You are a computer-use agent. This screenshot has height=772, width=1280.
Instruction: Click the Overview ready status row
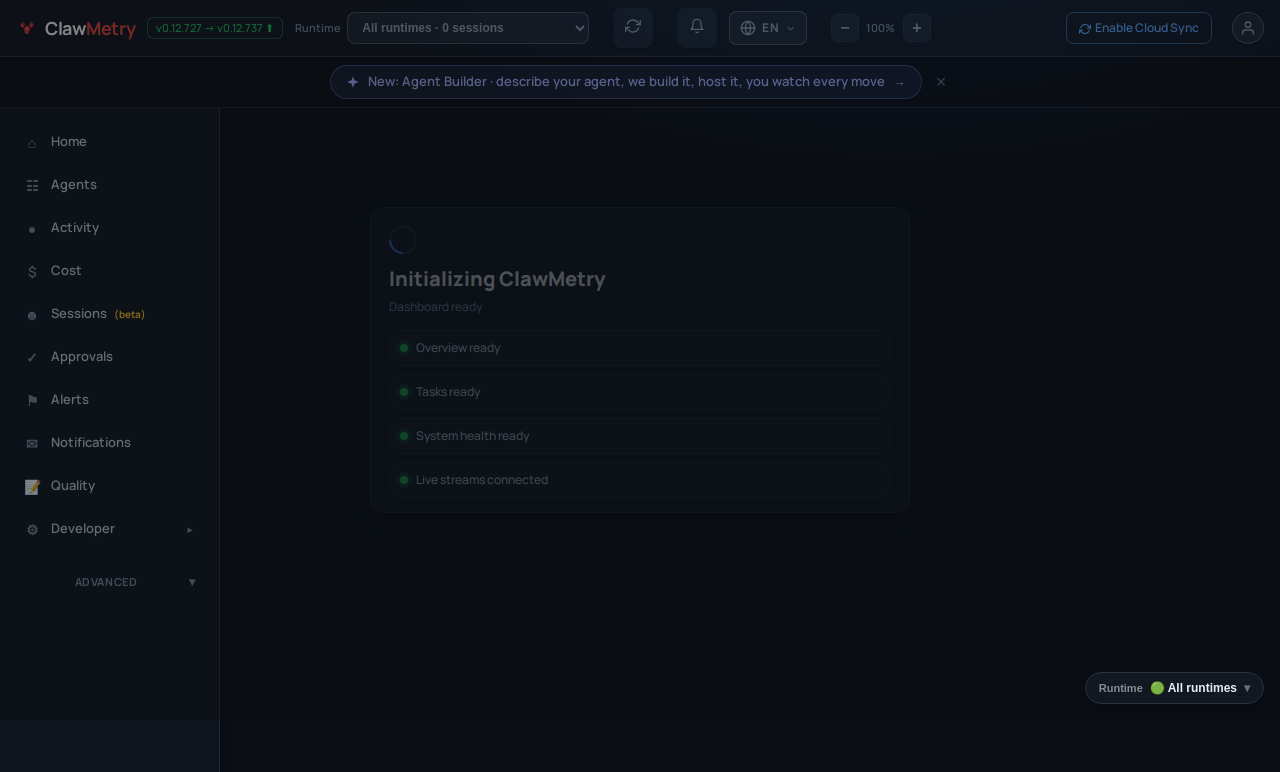[640, 348]
